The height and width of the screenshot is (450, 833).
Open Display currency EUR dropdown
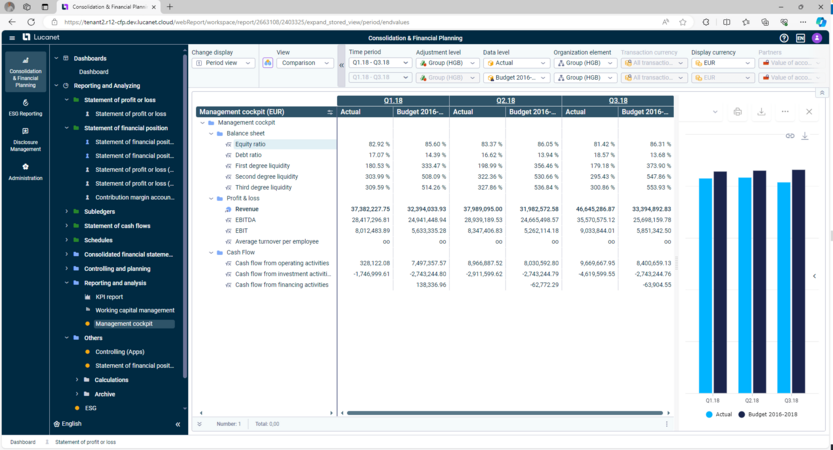pos(722,63)
